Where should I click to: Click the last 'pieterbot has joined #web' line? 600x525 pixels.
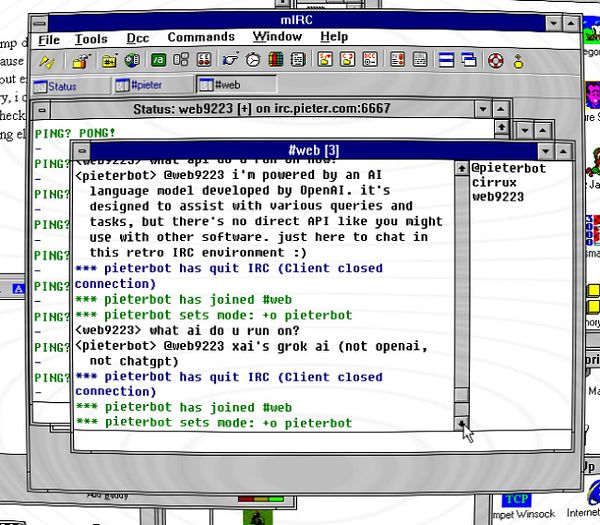click(x=183, y=407)
